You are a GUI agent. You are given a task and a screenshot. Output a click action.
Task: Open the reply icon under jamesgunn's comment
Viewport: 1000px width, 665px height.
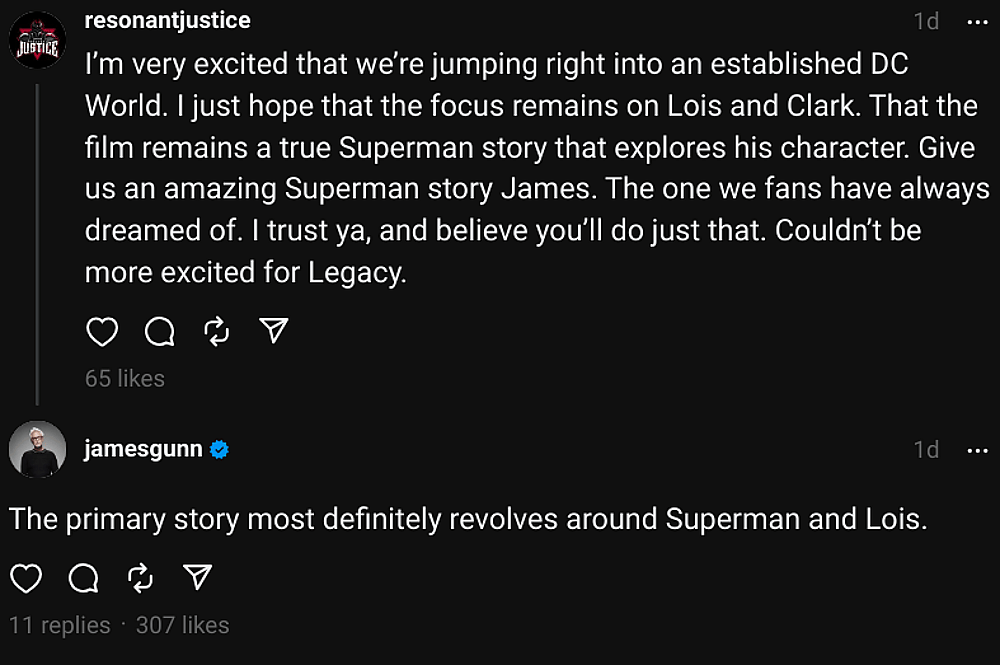coord(84,578)
